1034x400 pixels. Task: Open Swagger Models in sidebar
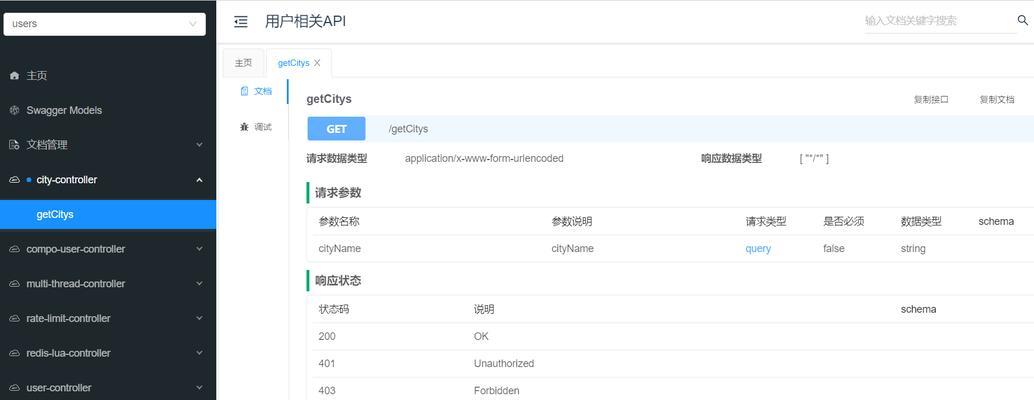pos(107,110)
